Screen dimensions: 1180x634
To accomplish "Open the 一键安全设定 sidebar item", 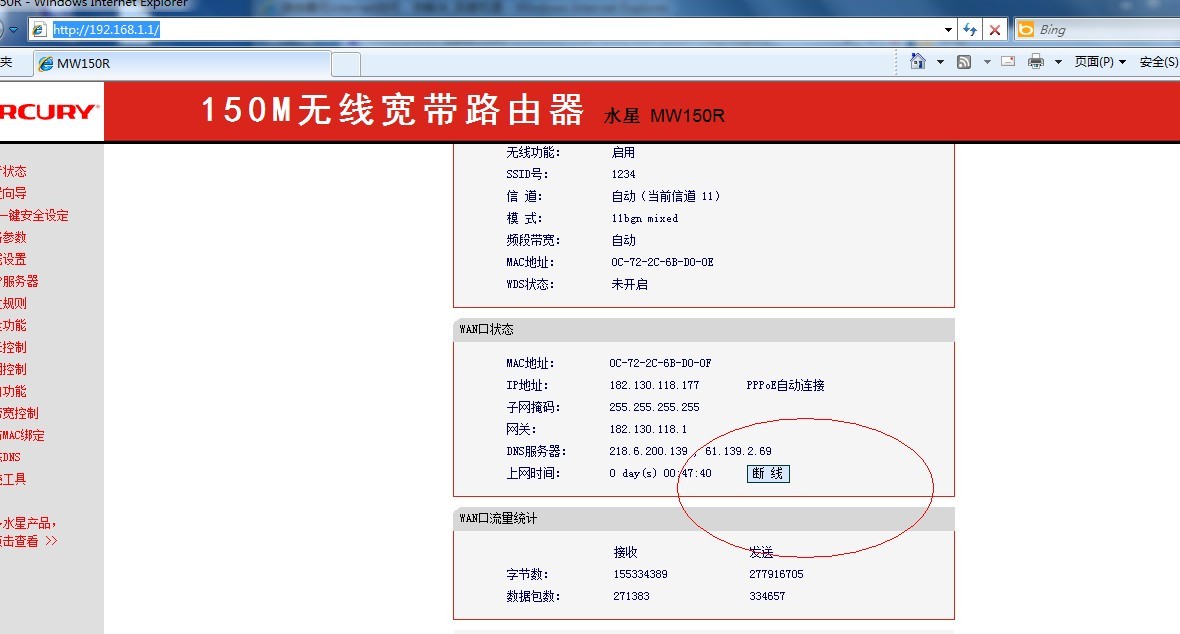I will (x=34, y=215).
